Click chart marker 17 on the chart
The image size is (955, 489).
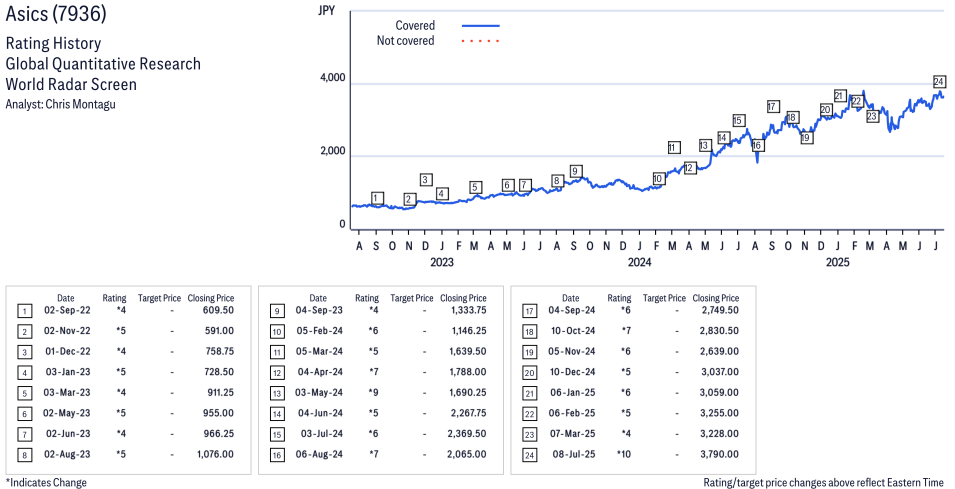point(773,106)
